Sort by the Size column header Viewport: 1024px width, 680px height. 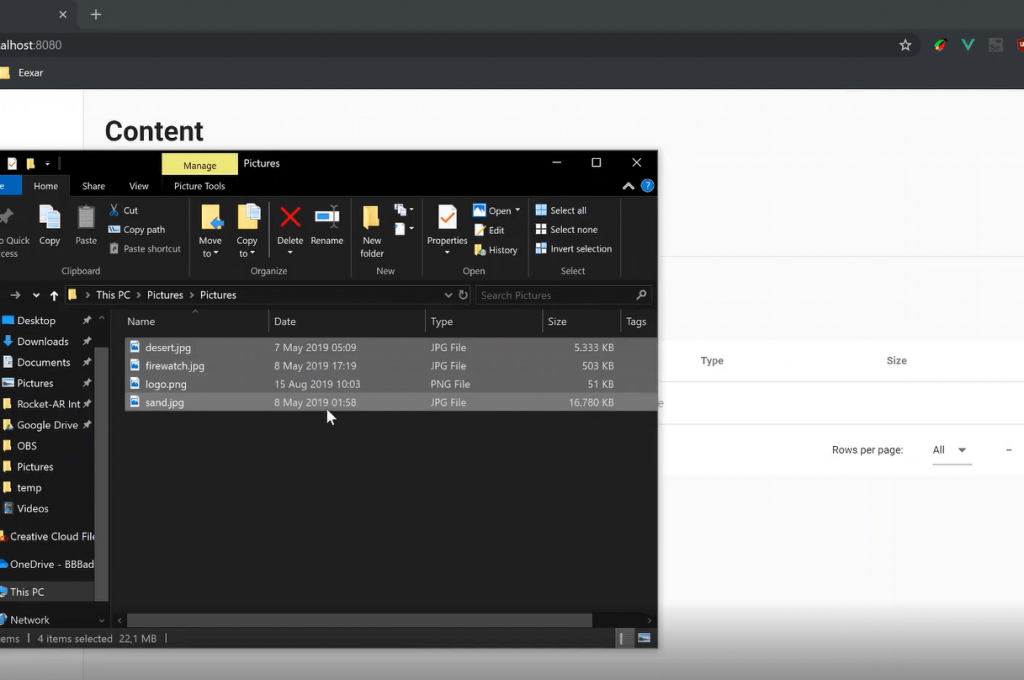pyautogui.click(x=581, y=321)
